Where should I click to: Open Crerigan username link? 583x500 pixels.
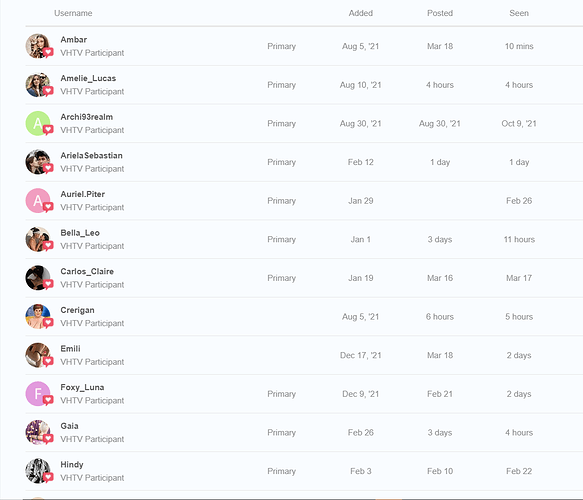click(x=77, y=310)
